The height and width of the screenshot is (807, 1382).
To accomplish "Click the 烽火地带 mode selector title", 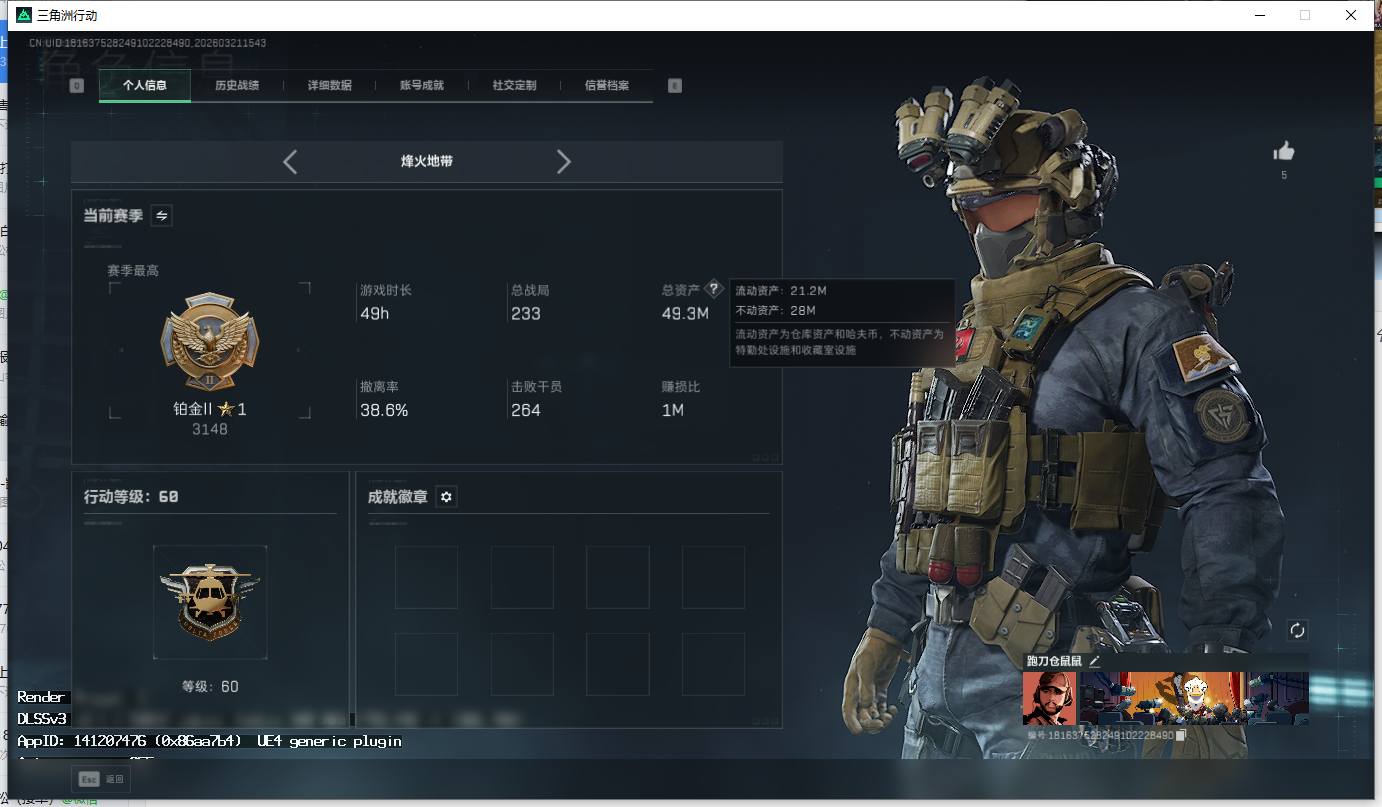I will 427,162.
